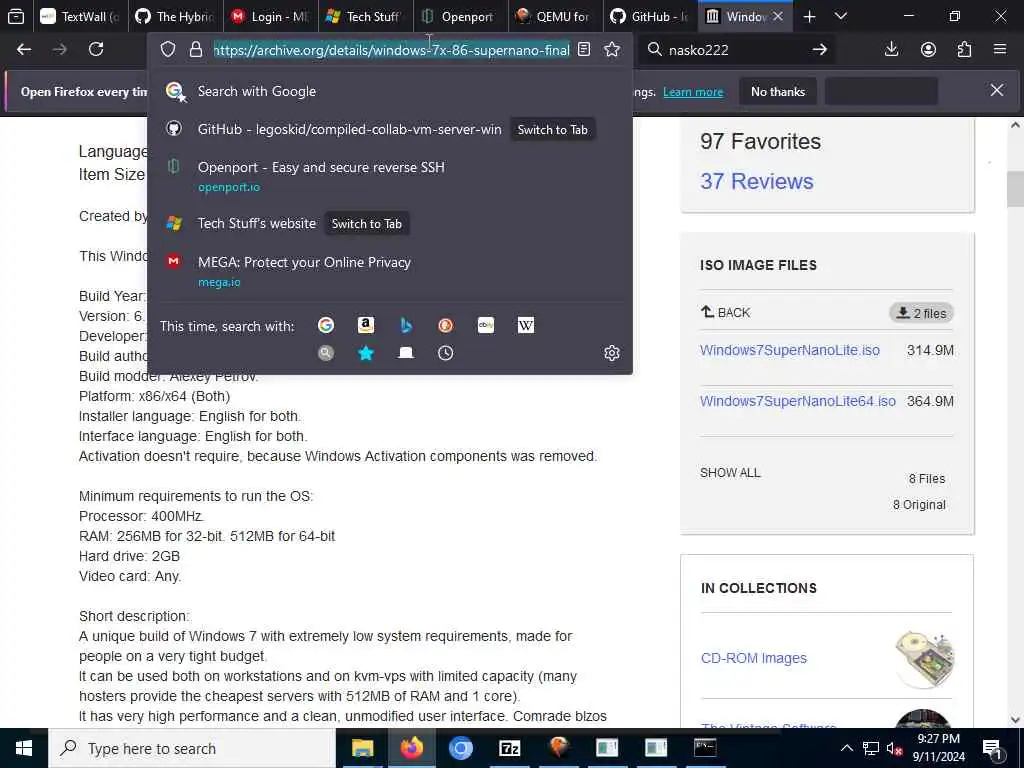
Task: Switch to the Login MEGA tab
Action: pyautogui.click(x=270, y=16)
